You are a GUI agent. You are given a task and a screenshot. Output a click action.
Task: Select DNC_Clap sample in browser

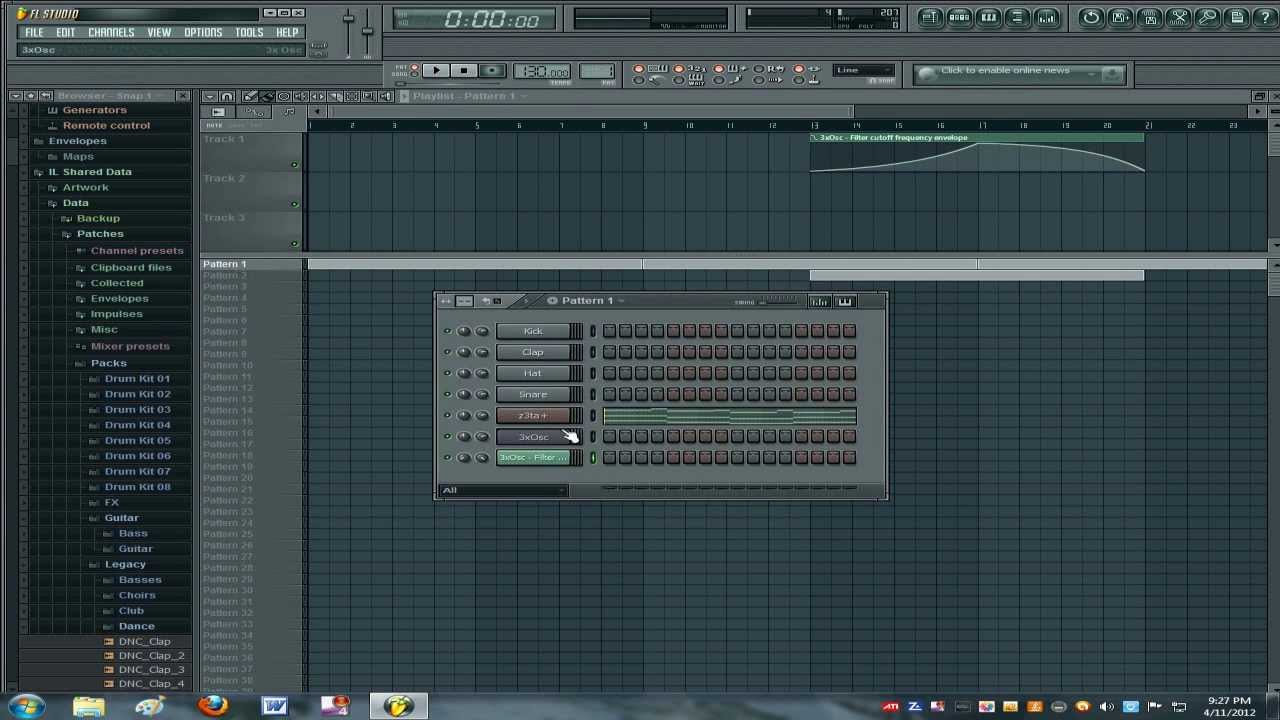144,642
